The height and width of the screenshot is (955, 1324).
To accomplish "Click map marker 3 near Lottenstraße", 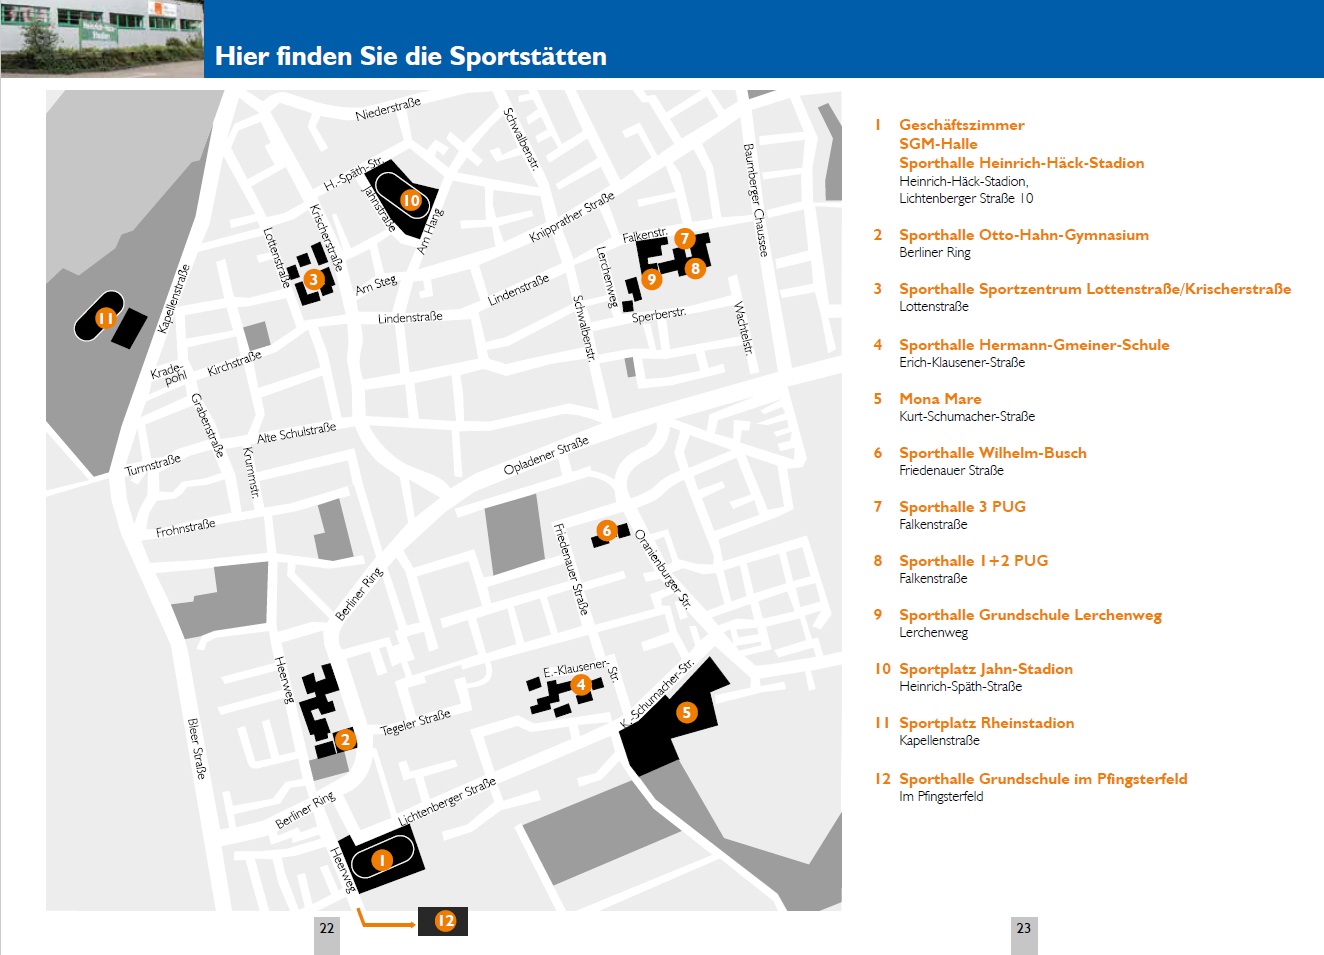I will 314,280.
